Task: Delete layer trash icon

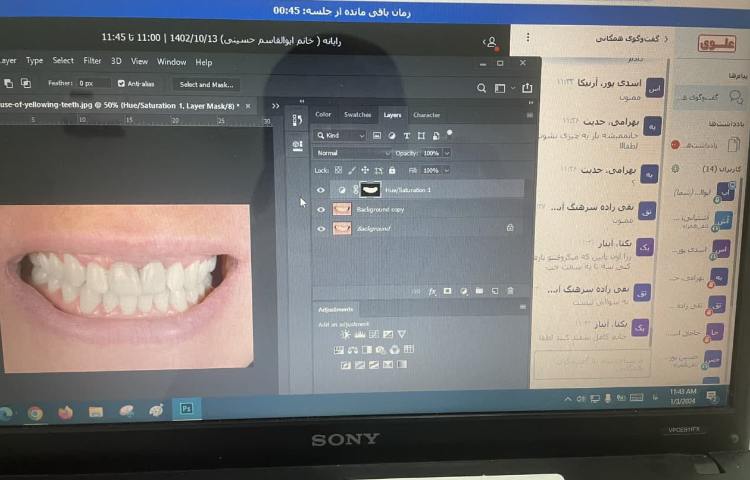Action: [x=510, y=291]
